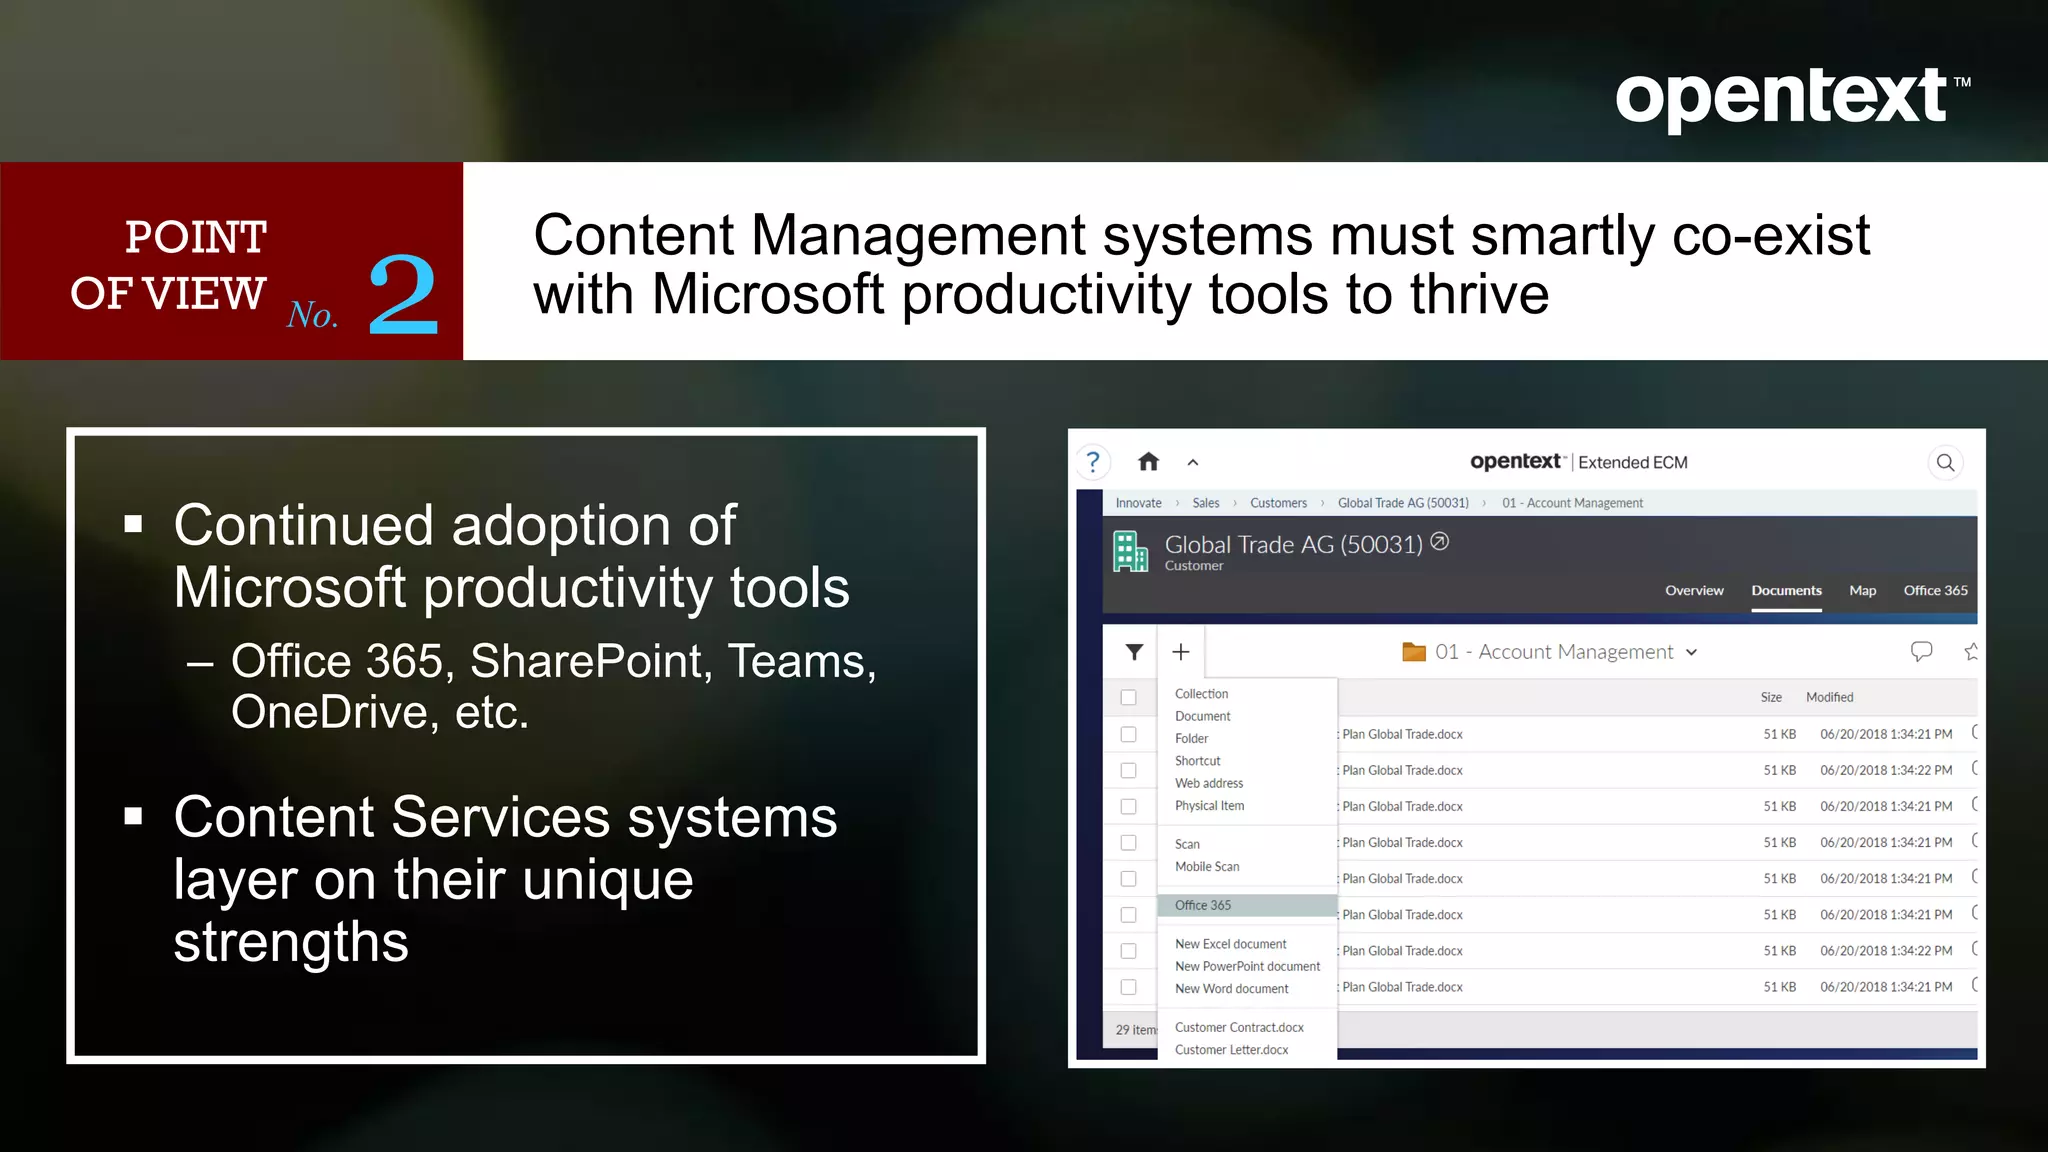Image resolution: width=2048 pixels, height=1152 pixels.
Task: Sort by the Modified column header
Action: 1829,697
